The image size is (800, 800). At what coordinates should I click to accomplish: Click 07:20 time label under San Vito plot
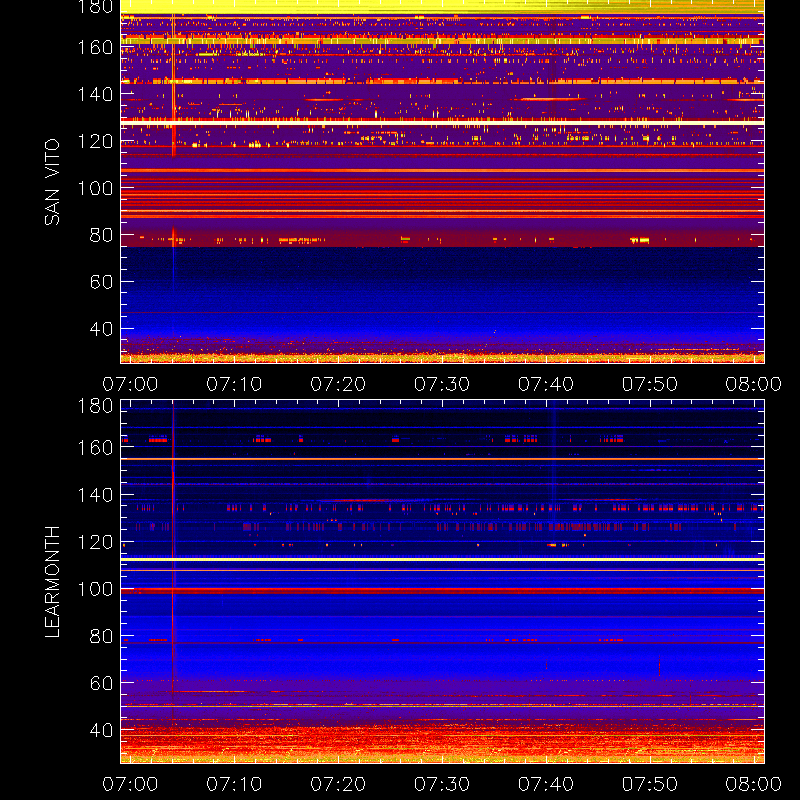pyautogui.click(x=338, y=384)
